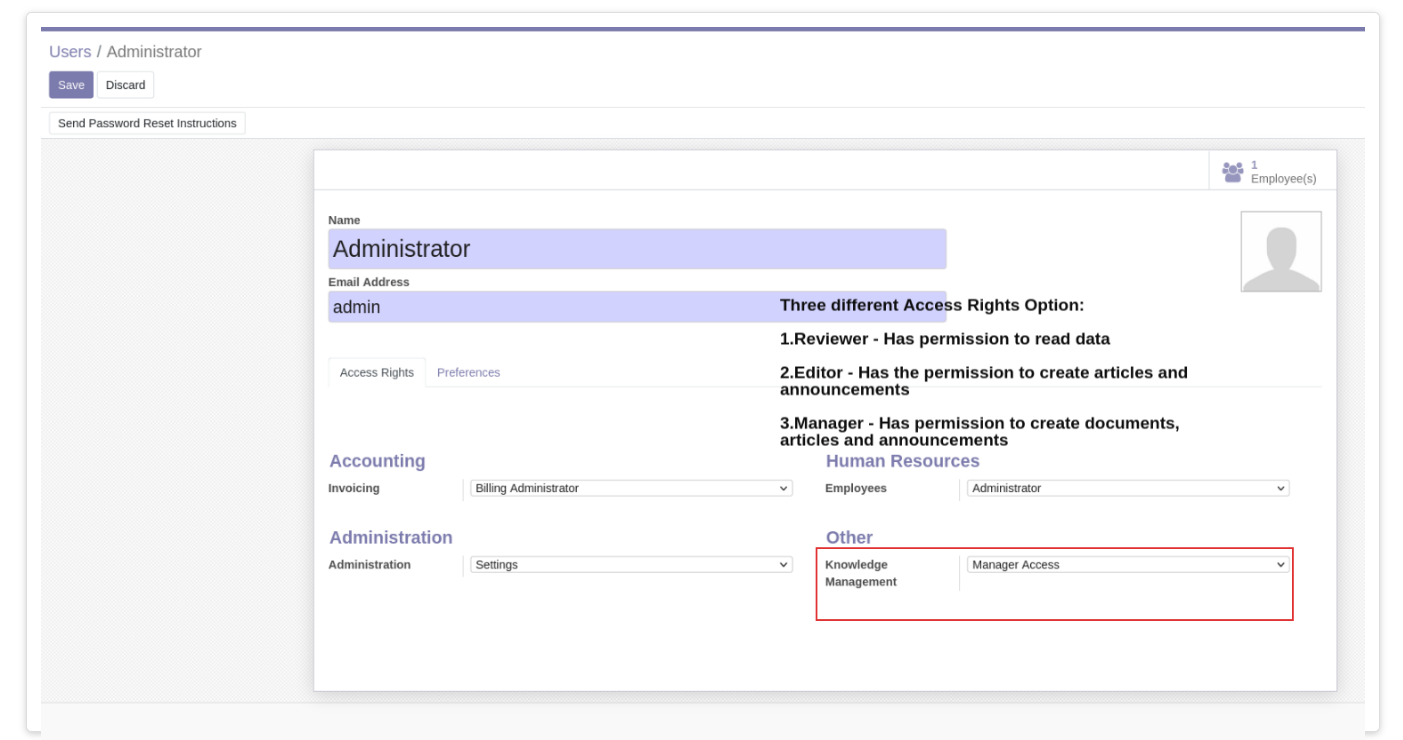Select the Access Rights tab

pyautogui.click(x=377, y=372)
